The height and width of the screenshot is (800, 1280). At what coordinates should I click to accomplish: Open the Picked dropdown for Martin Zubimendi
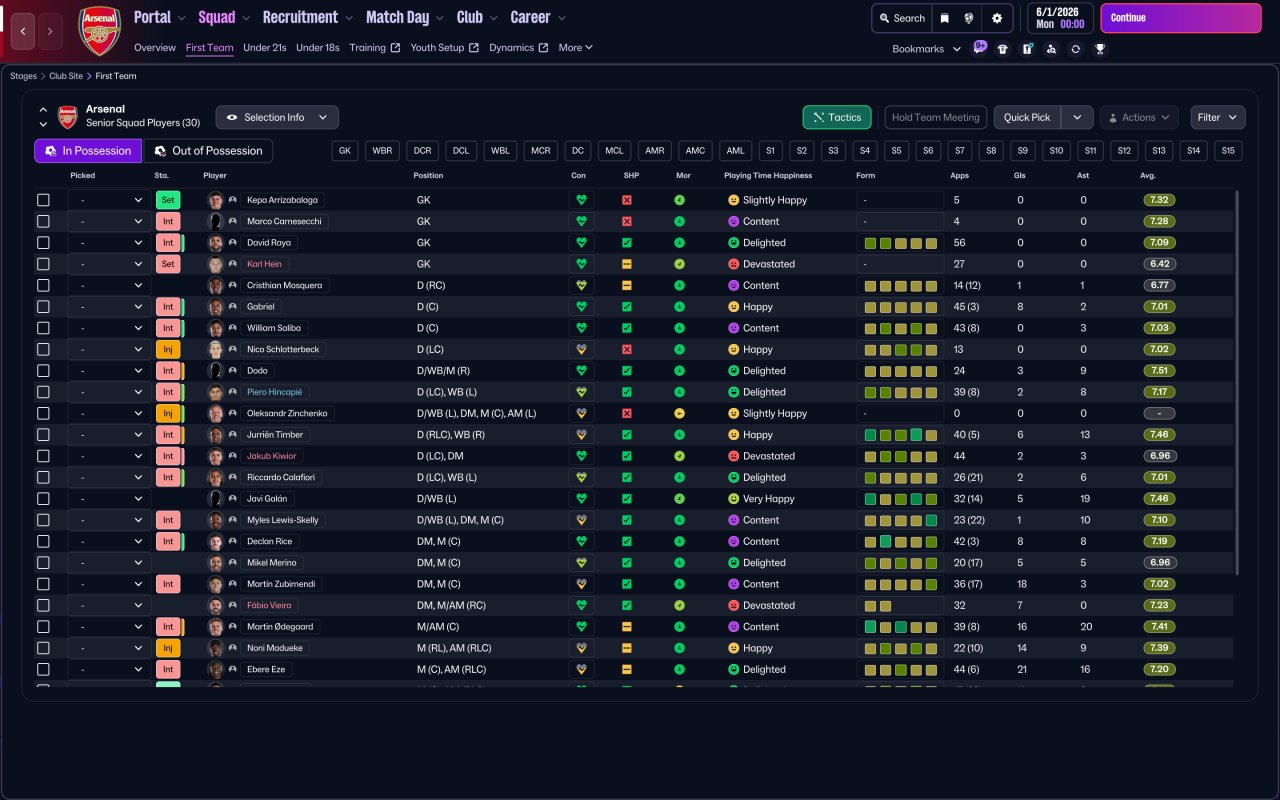tap(110, 584)
